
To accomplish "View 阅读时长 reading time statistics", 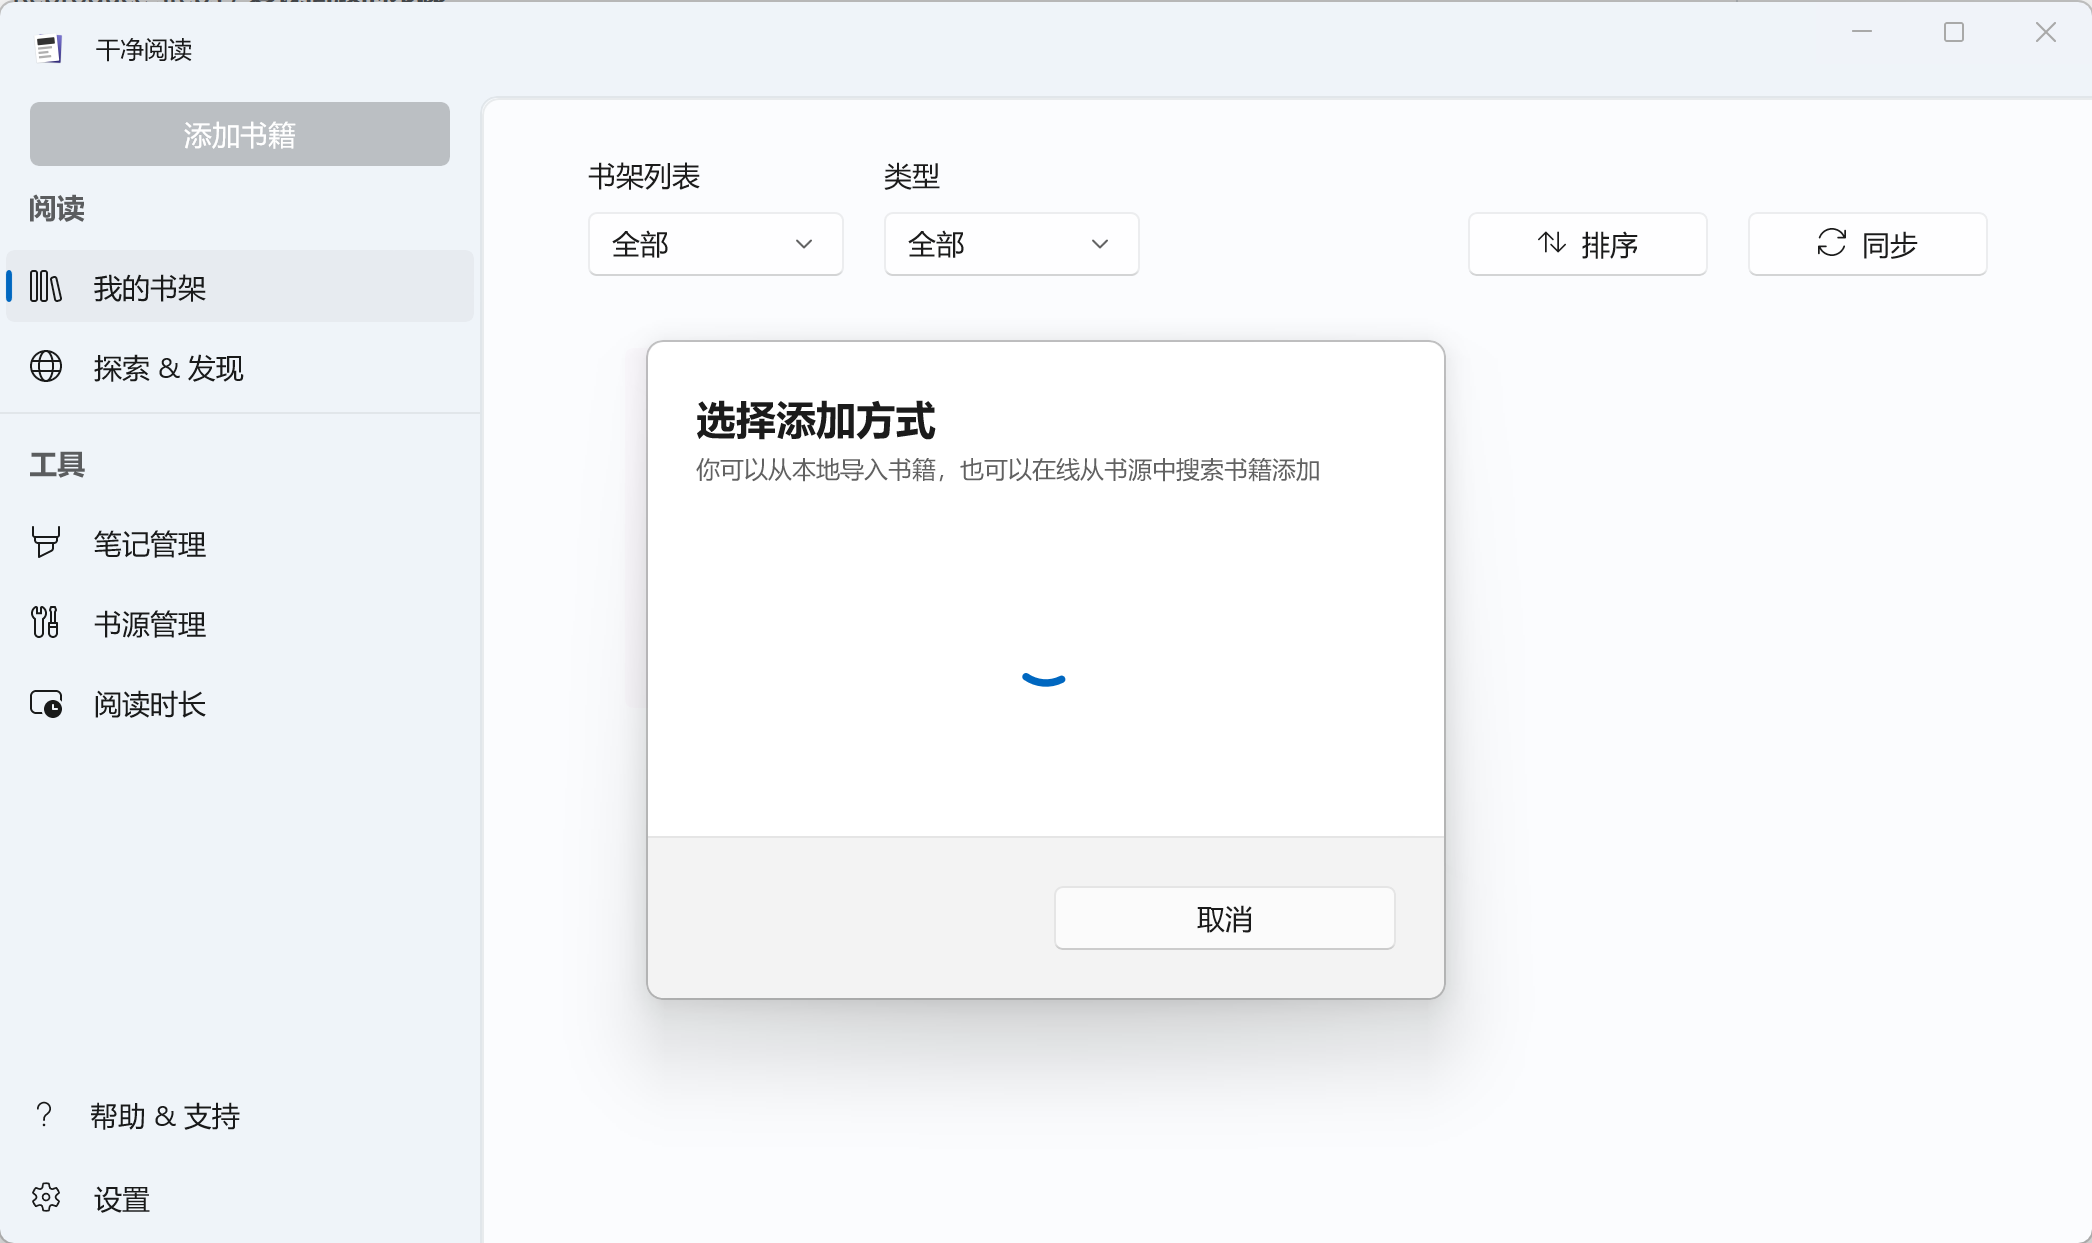I will click(148, 704).
